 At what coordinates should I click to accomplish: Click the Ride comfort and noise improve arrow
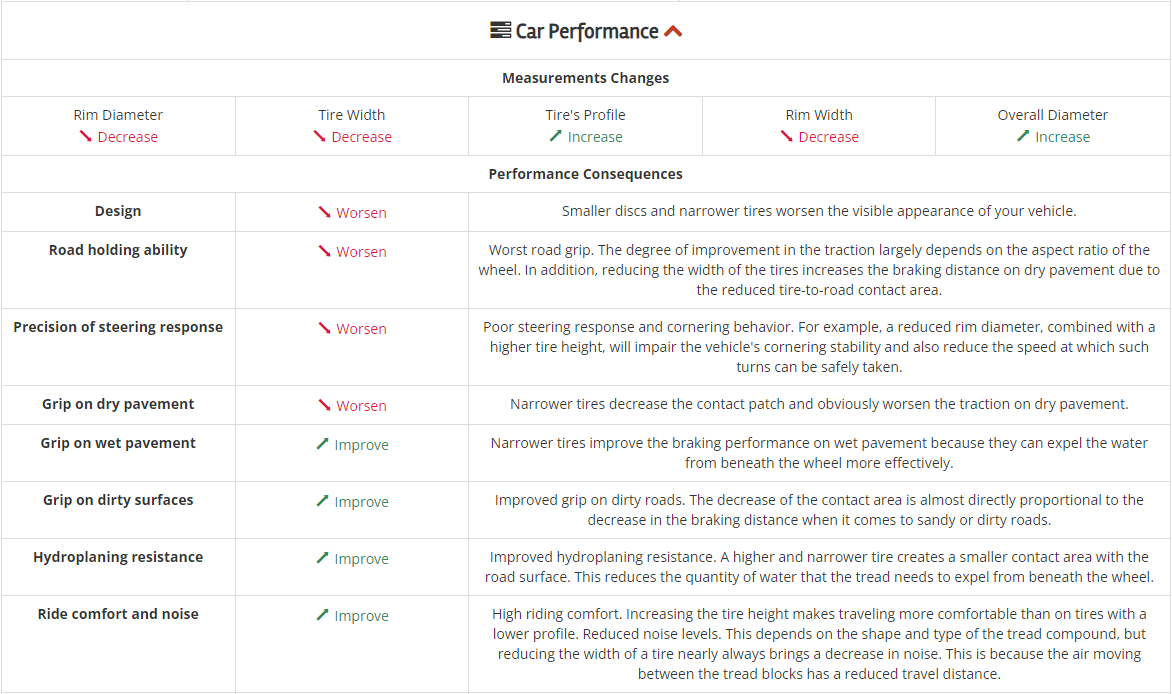(323, 615)
